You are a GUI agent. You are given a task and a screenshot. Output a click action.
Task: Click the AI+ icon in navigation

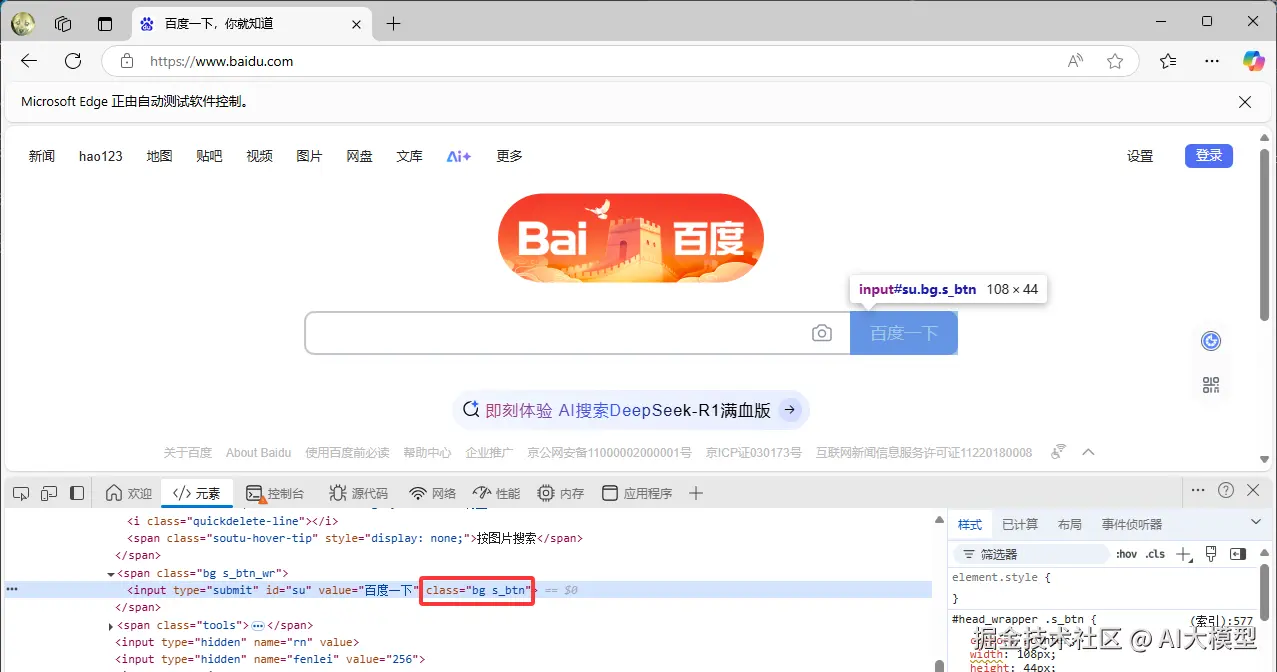pos(458,156)
